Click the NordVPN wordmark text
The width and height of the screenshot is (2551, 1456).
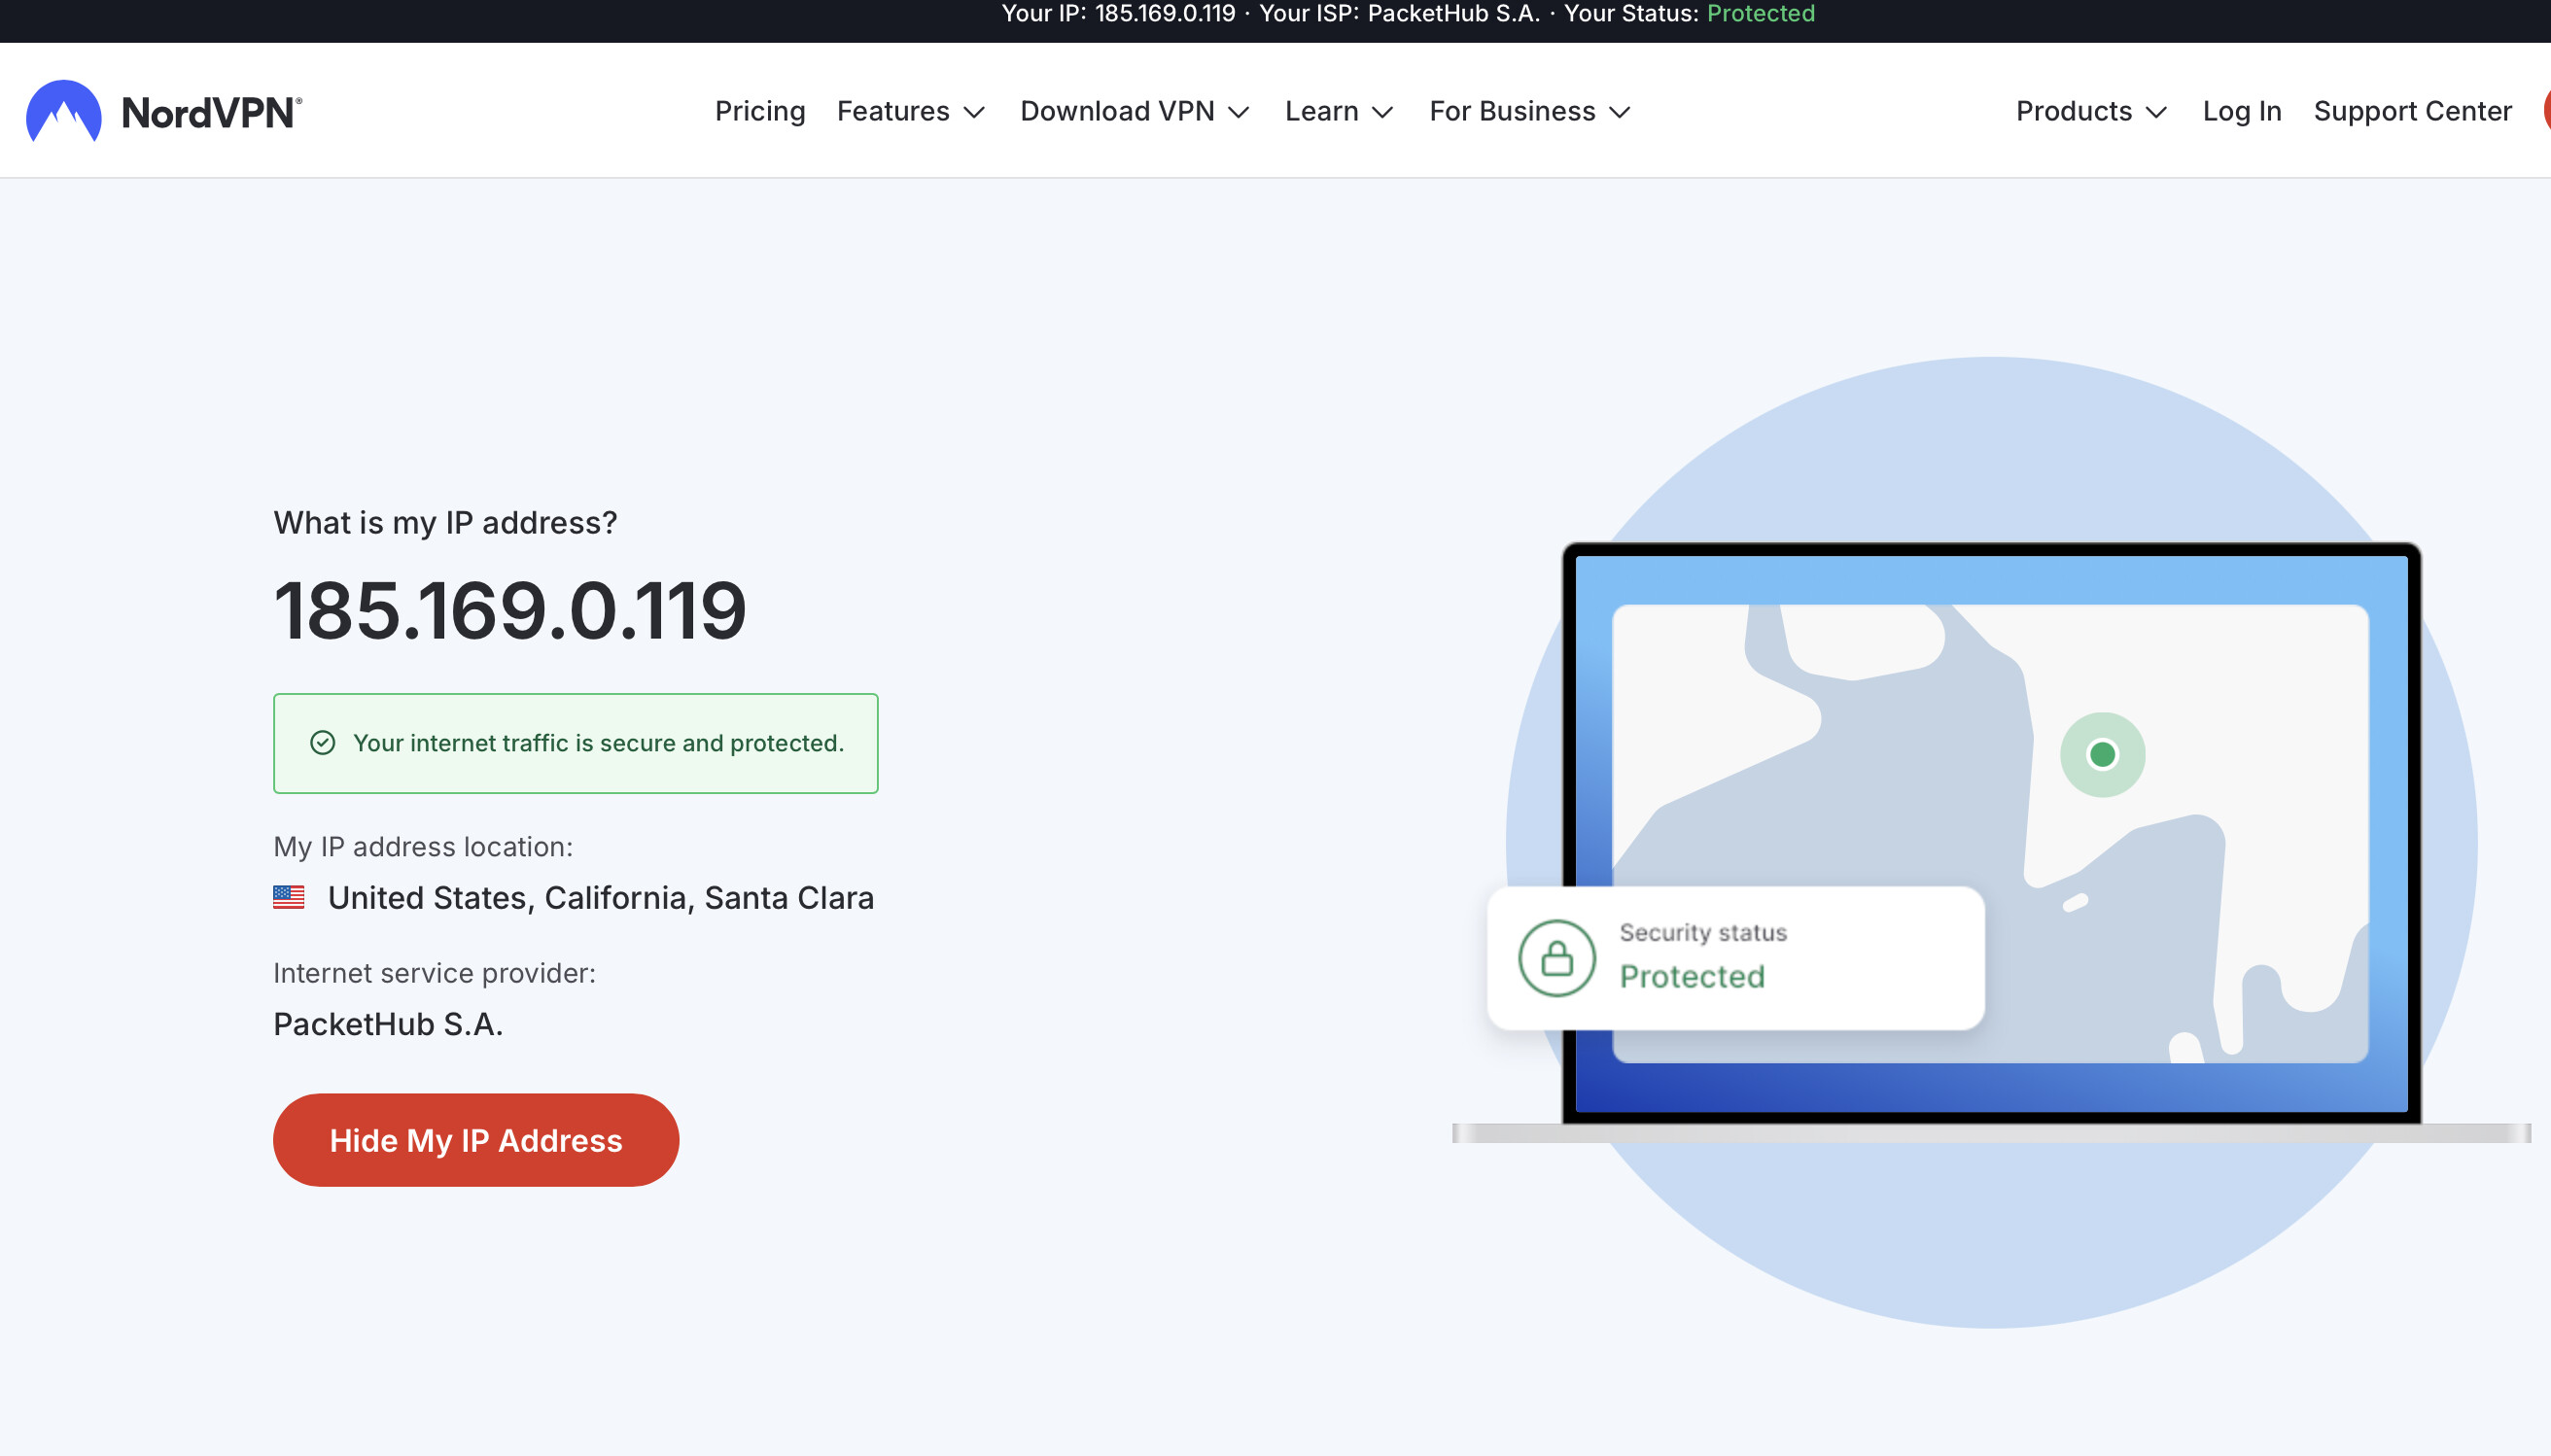210,112
